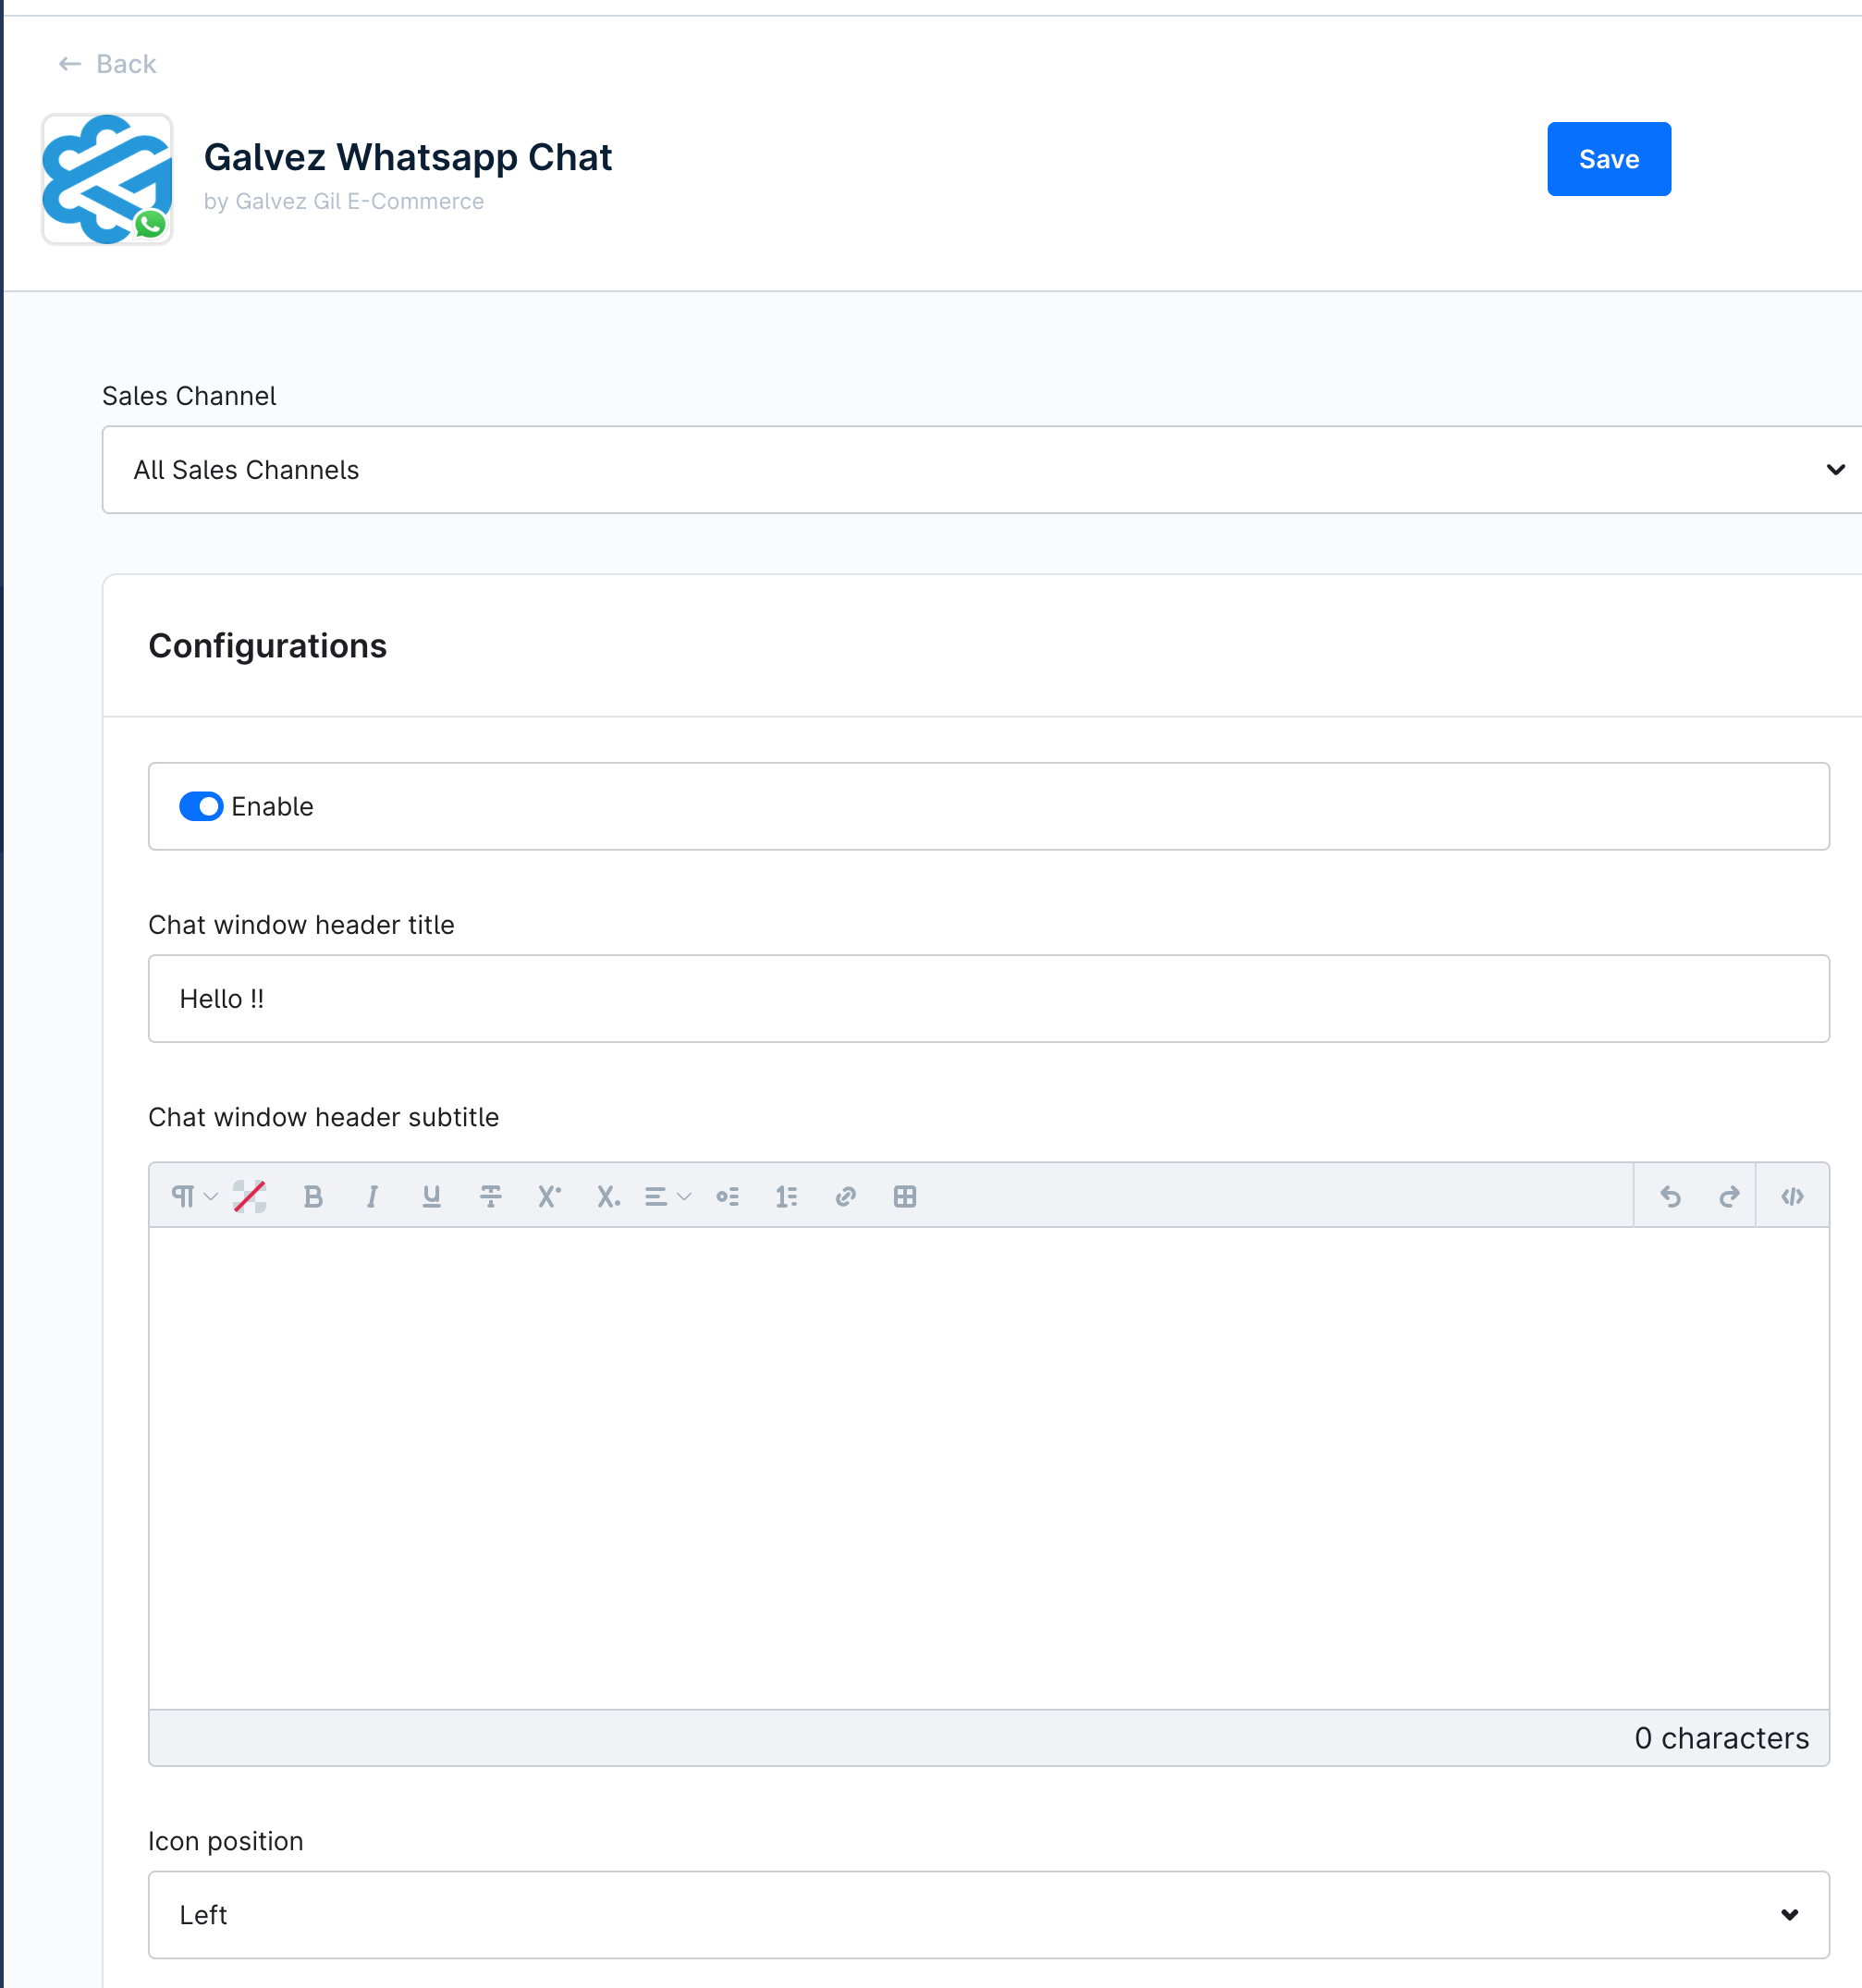The width and height of the screenshot is (1862, 1988).
Task: Toggle bold formatting in subtitle editor
Action: pos(313,1196)
